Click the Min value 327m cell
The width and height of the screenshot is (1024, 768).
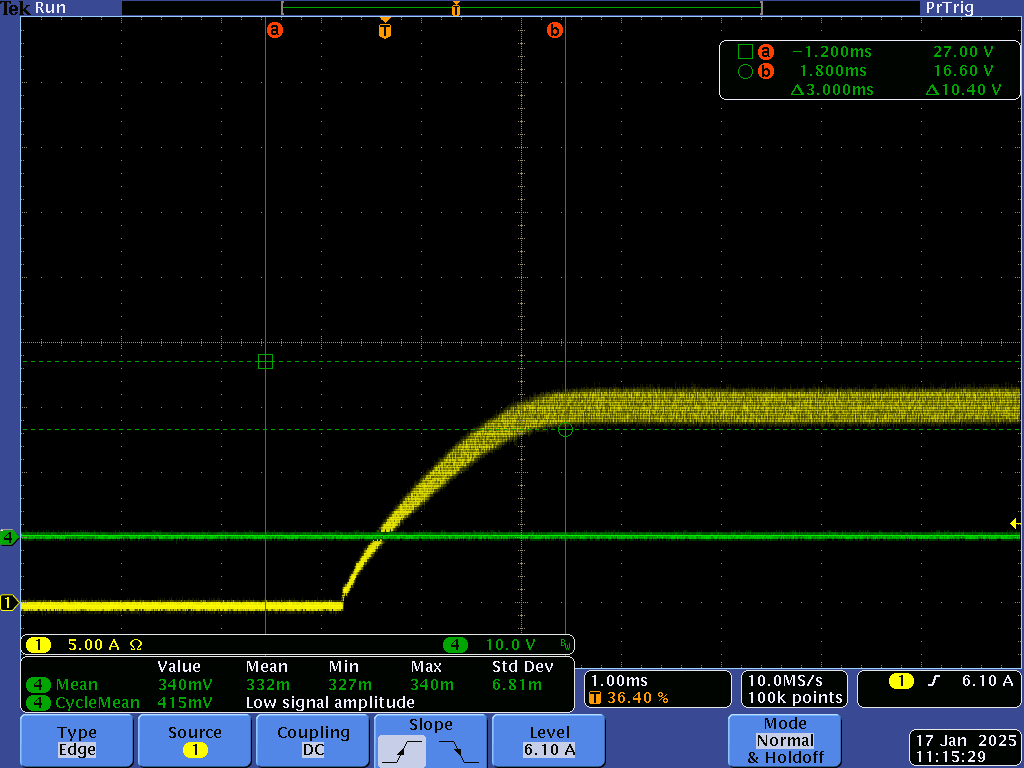[350, 684]
